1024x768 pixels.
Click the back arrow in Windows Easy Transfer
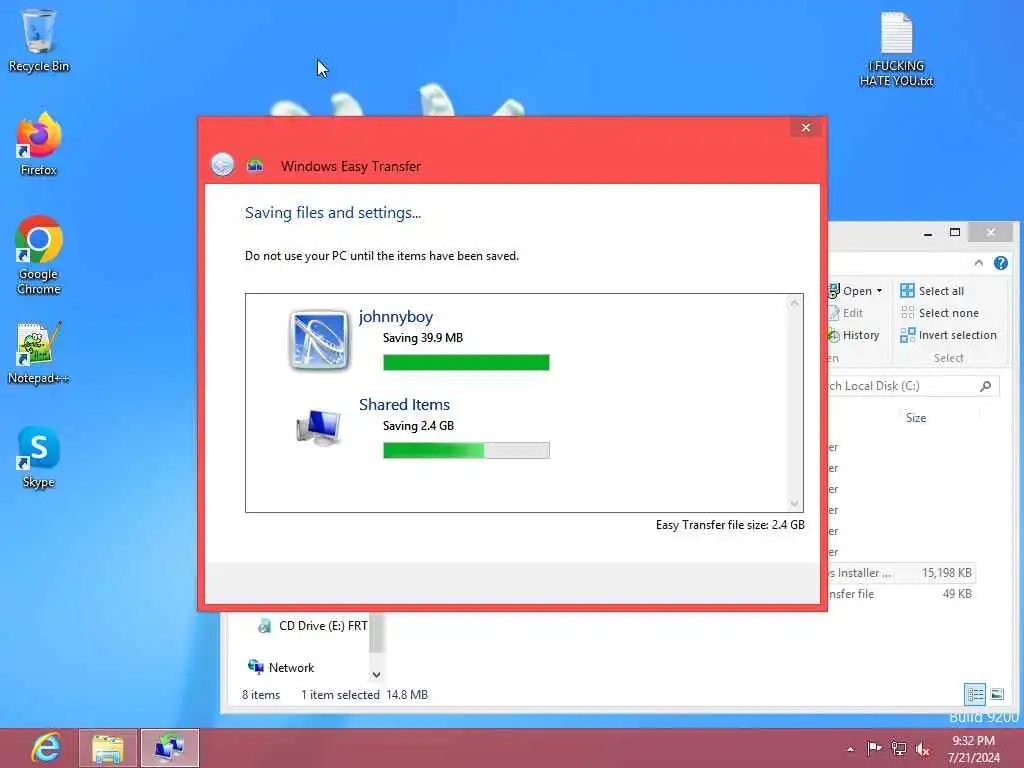(x=223, y=165)
